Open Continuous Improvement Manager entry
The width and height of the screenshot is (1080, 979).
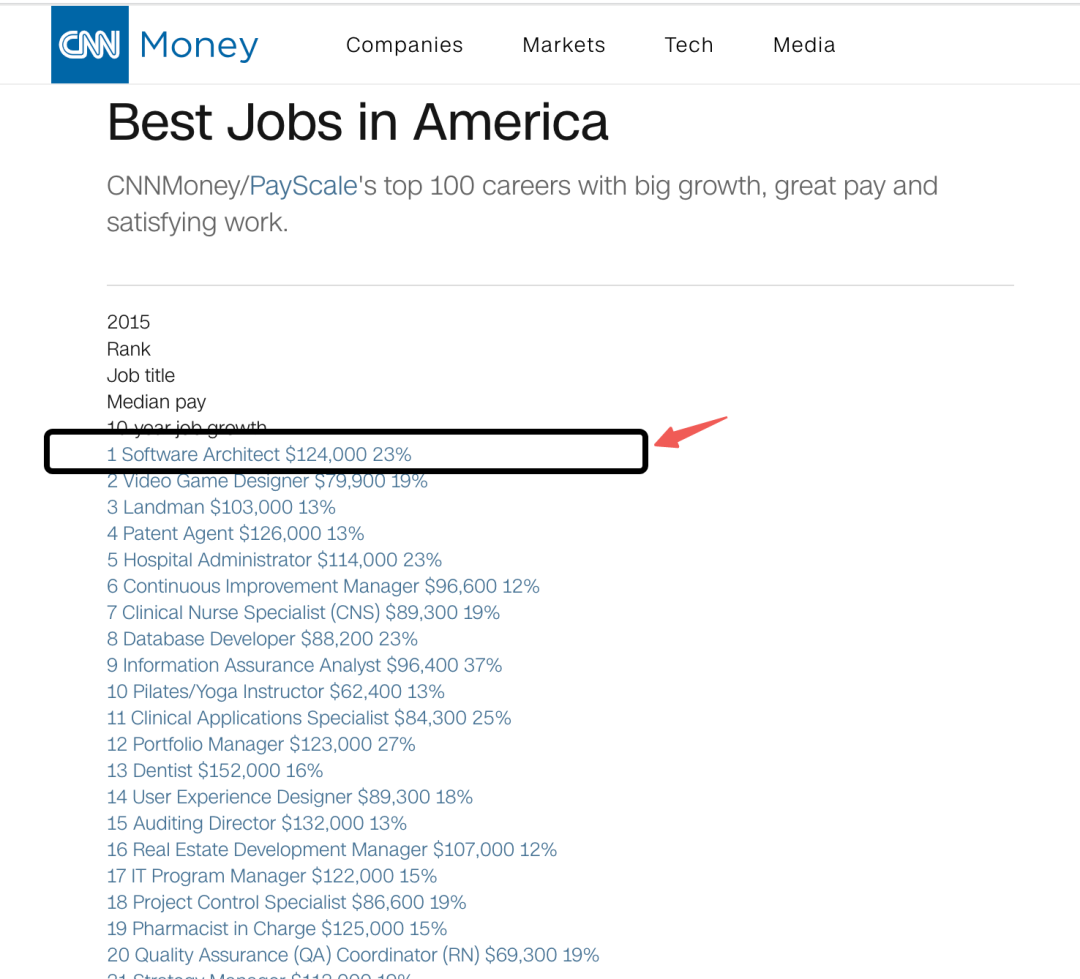323,586
